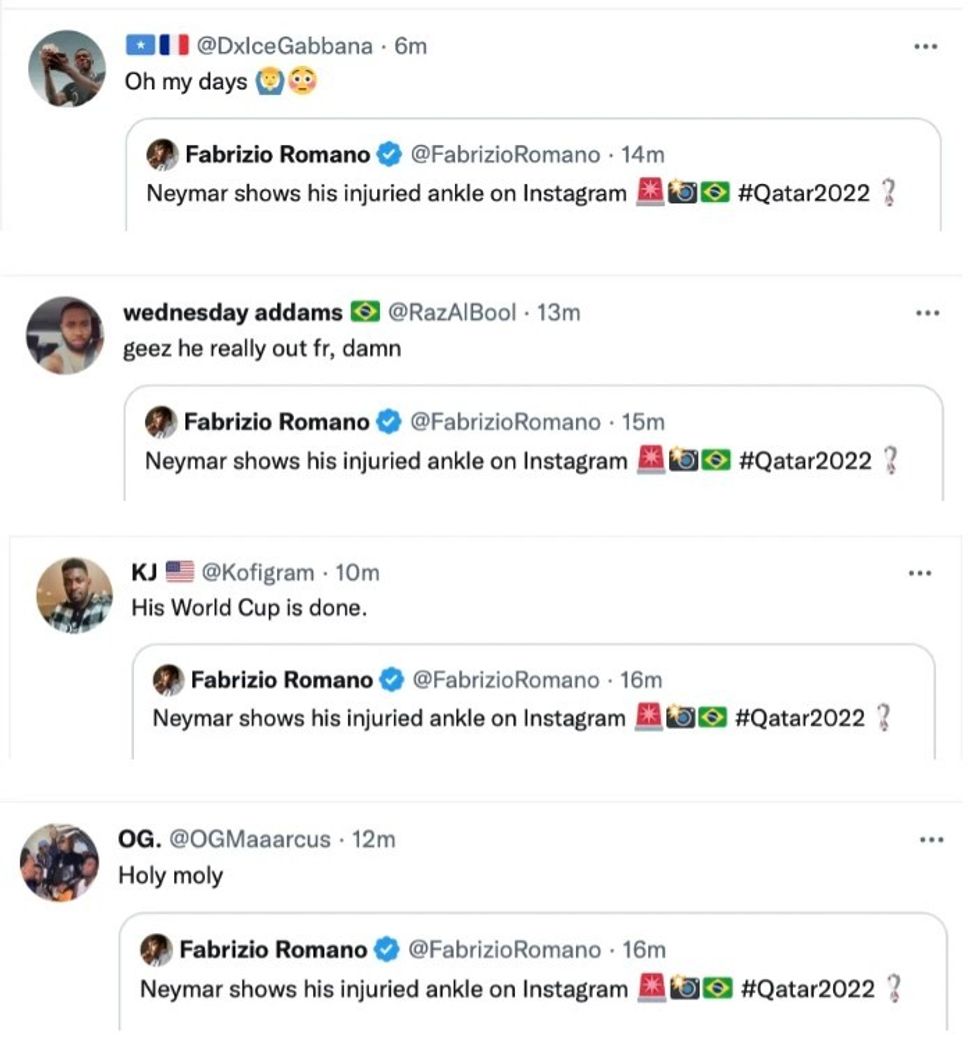Open more options on wednesday addams' tweet
The height and width of the screenshot is (1059, 980).
[x=927, y=313]
